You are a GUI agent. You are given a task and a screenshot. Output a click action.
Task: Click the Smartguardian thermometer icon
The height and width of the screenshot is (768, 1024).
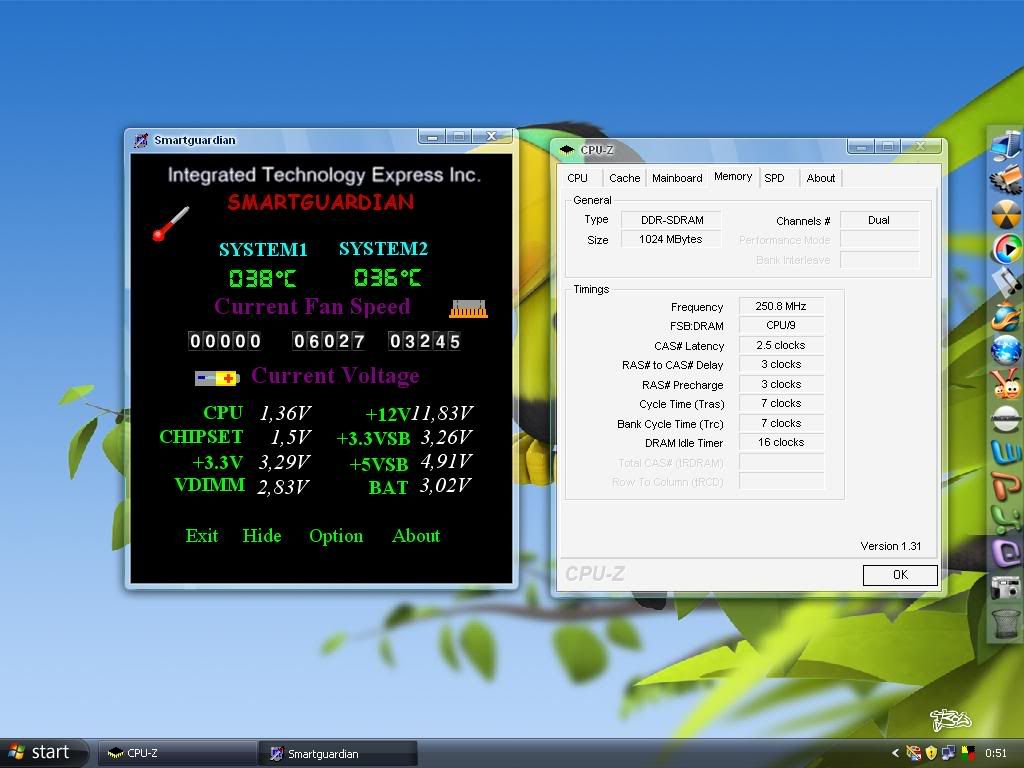[x=171, y=224]
